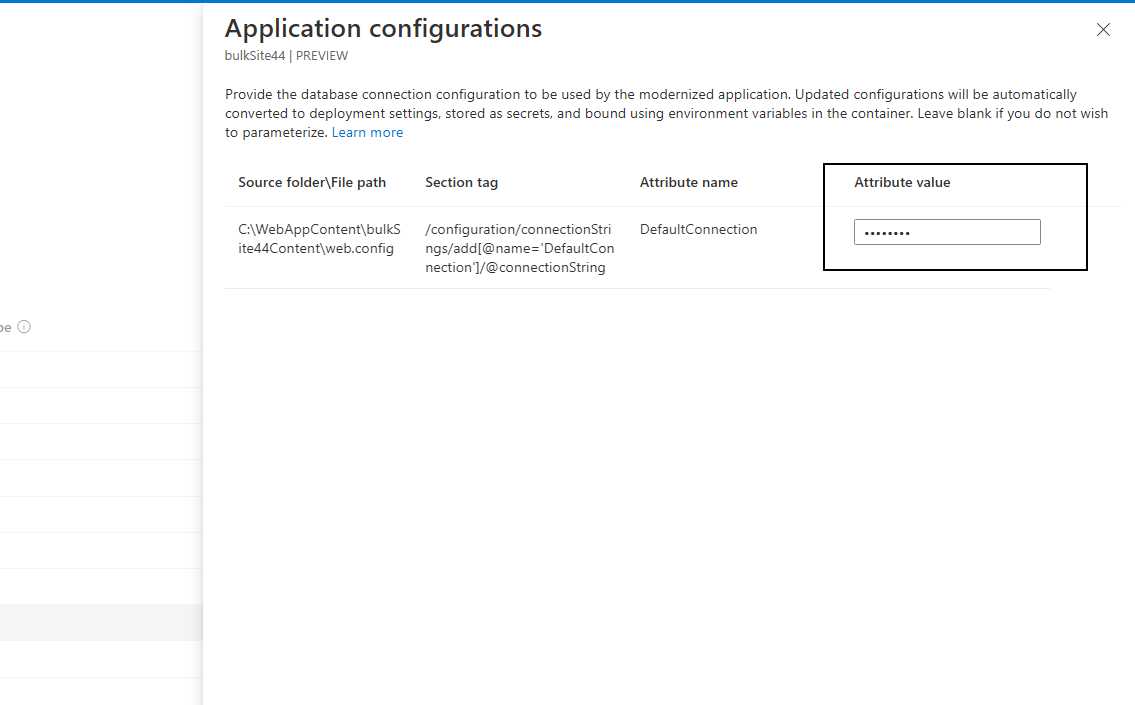
Task: Select the Source folder\File path column header
Action: [312, 182]
